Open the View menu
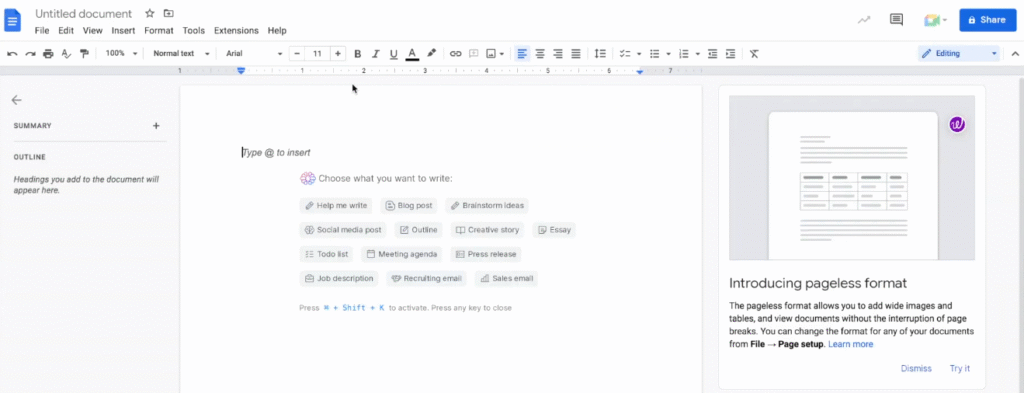Screen dimensions: 1024x393 (x=93, y=31)
